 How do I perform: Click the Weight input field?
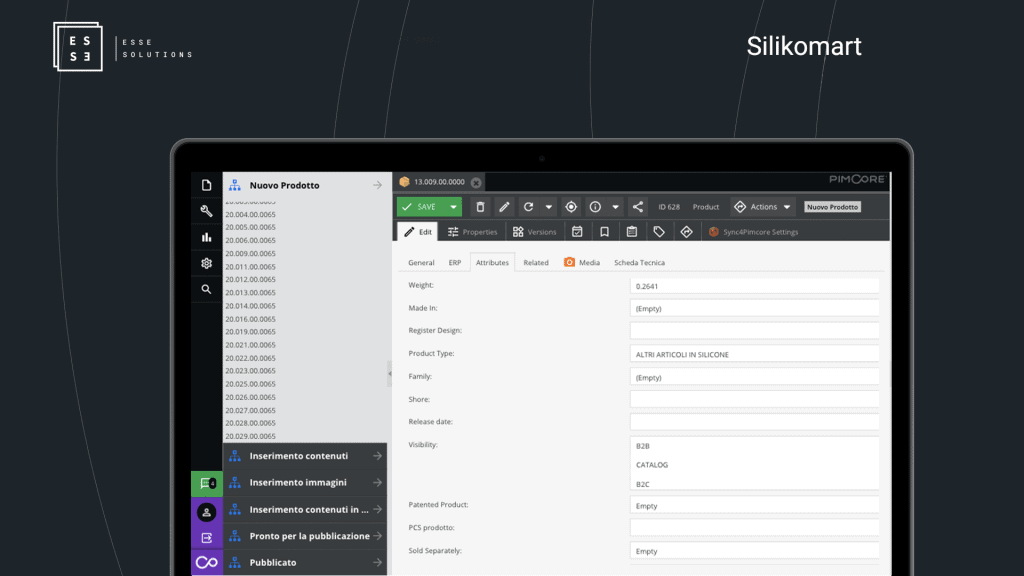[x=754, y=286]
